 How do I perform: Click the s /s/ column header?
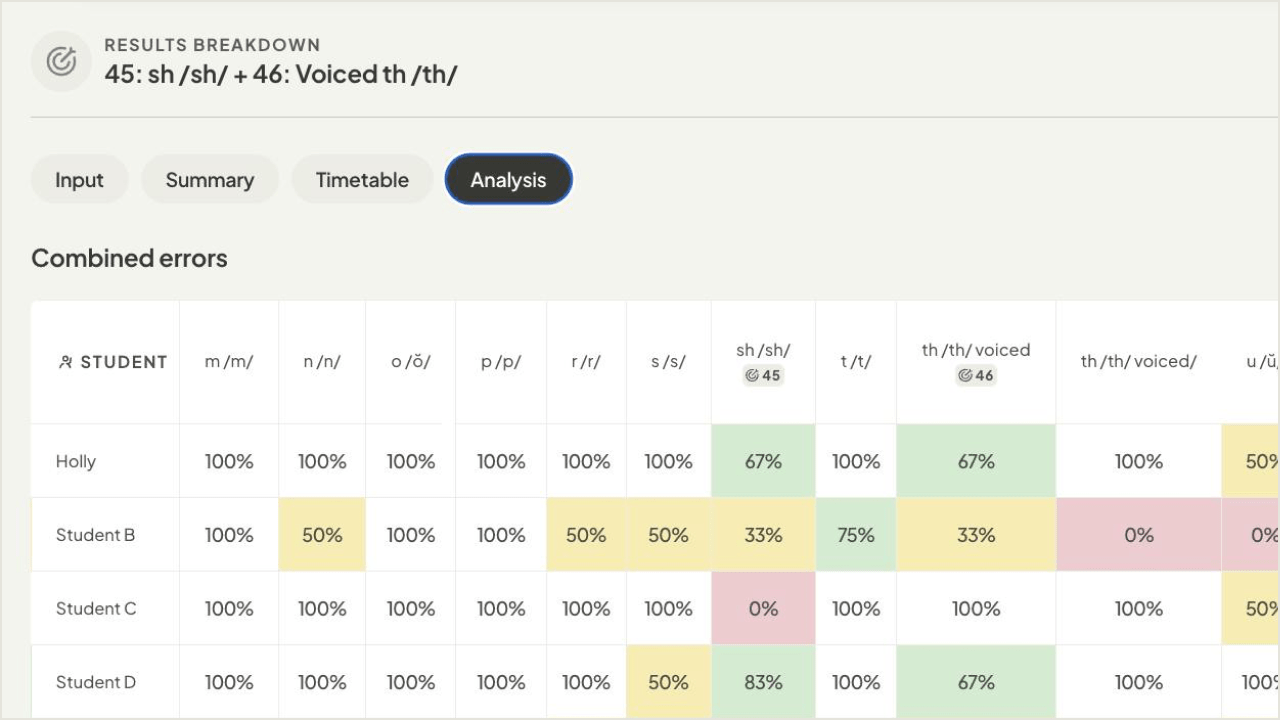click(x=668, y=362)
